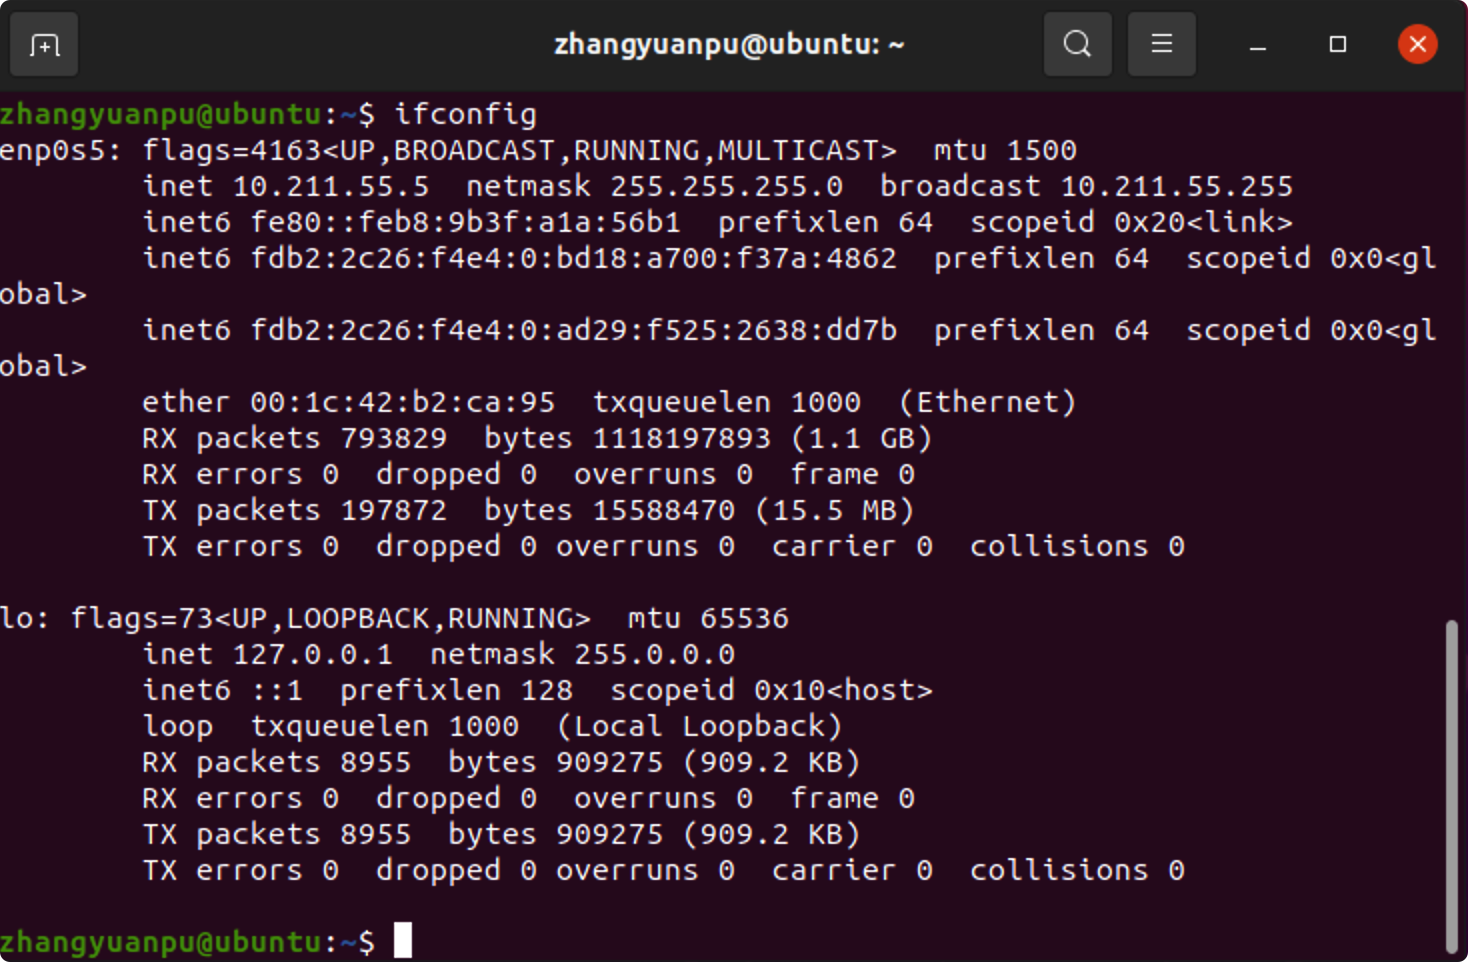
Task: Open the terminal search
Action: (1077, 44)
